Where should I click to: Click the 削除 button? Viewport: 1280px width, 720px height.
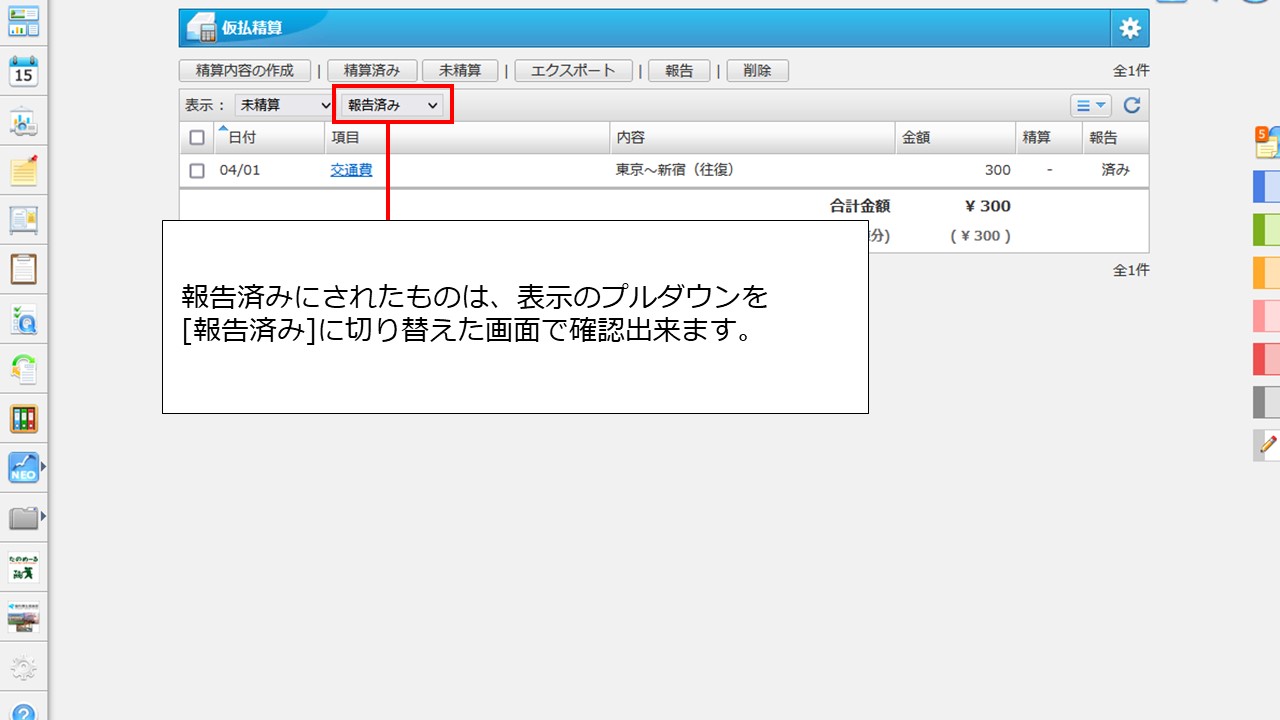click(757, 71)
